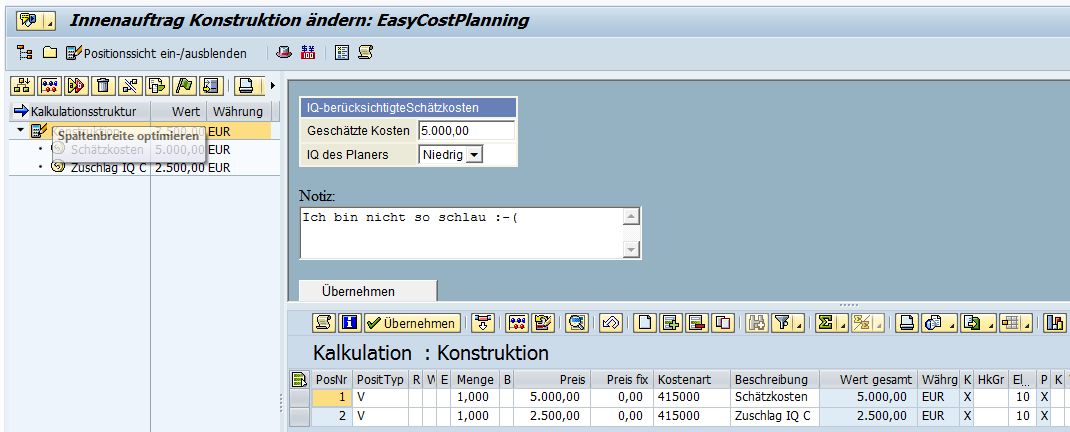
Task: Collapse the Konstruktion tree node
Action: coord(20,130)
